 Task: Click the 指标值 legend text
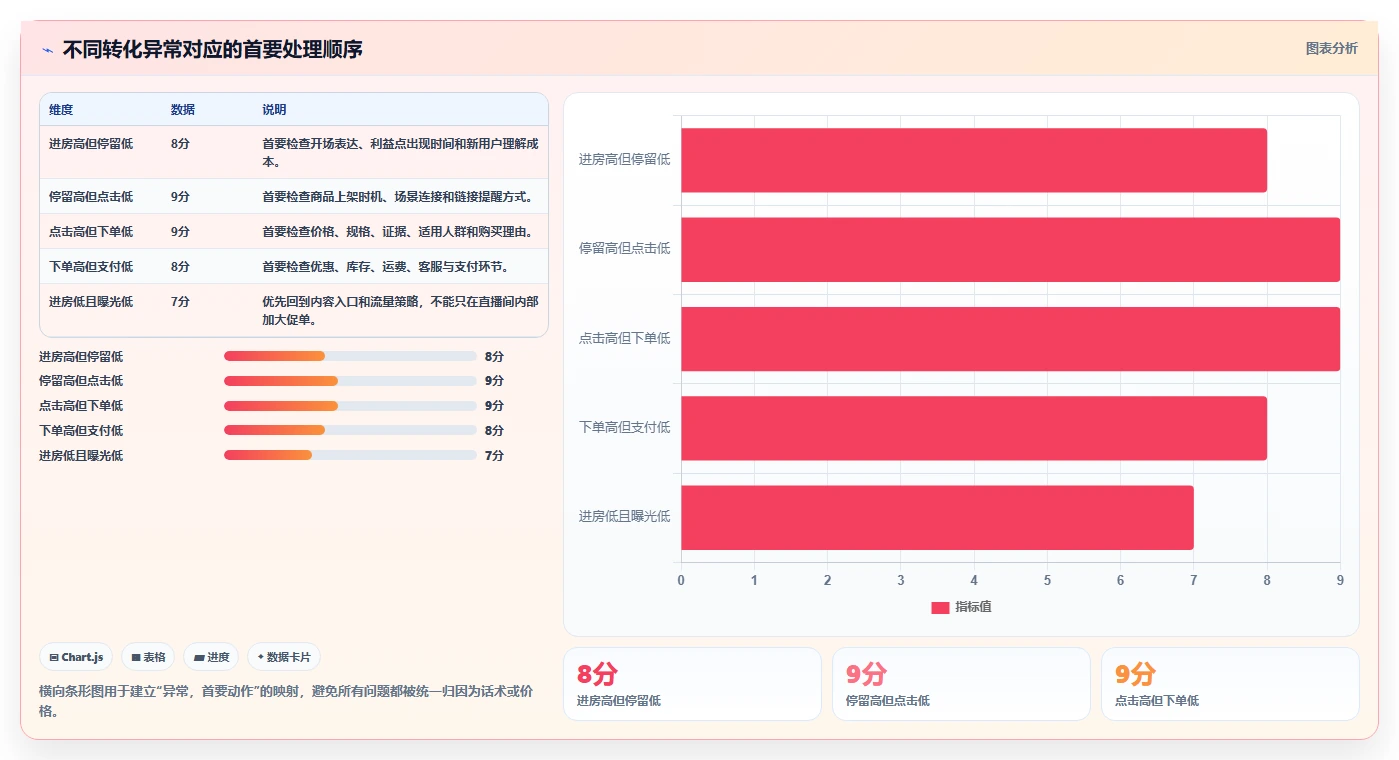tap(973, 608)
